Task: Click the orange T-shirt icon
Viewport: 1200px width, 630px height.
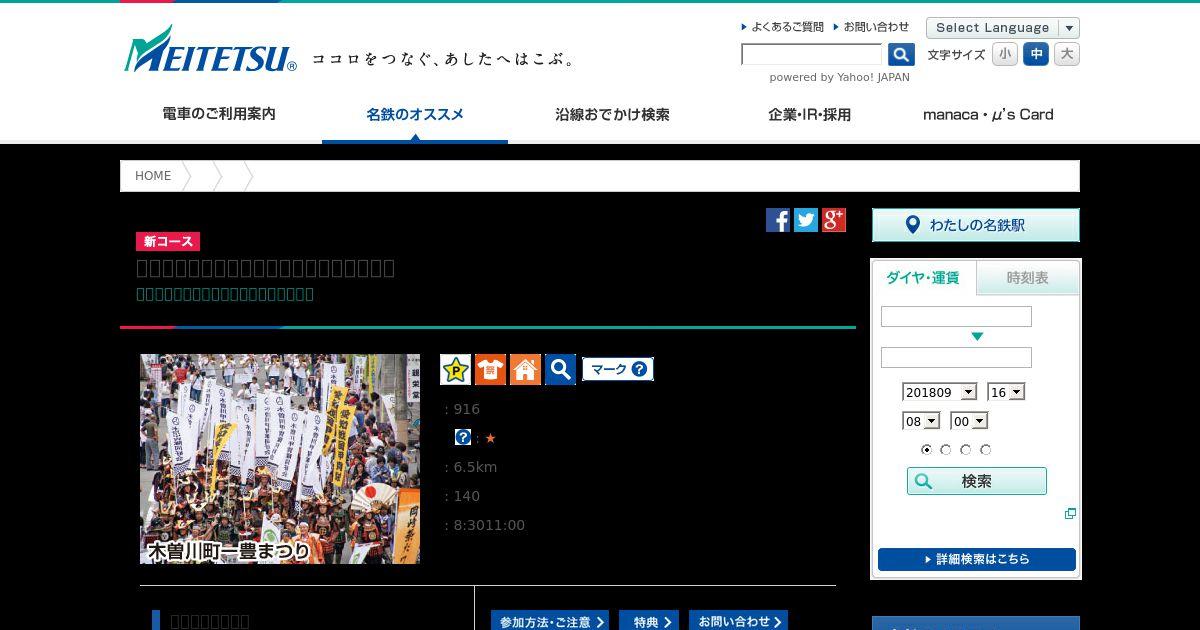Action: click(x=490, y=369)
